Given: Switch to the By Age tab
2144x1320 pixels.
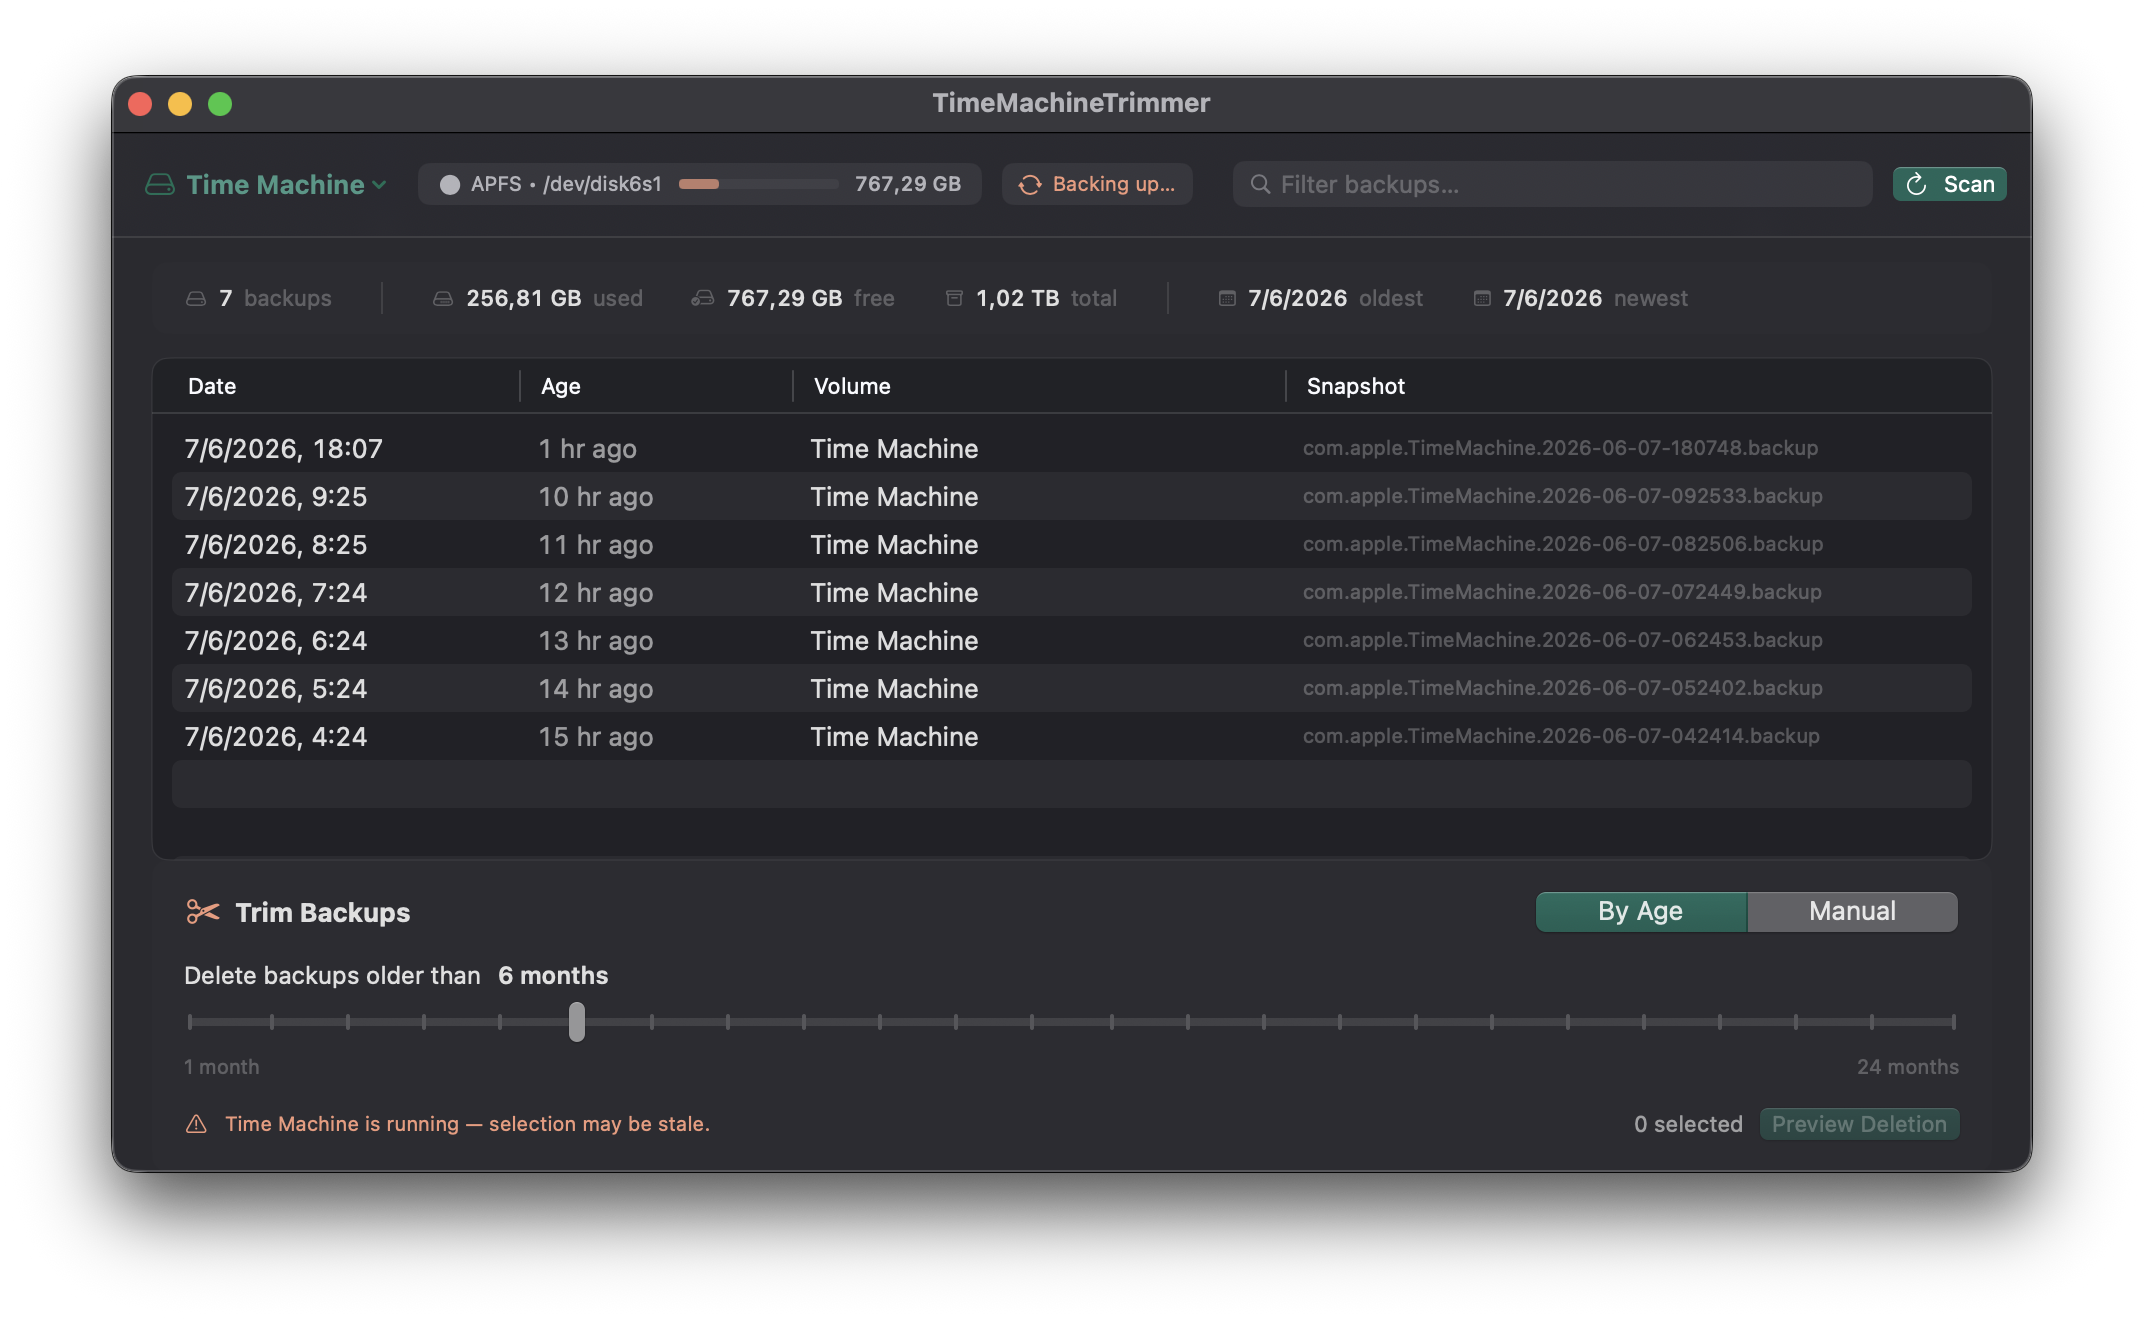Looking at the screenshot, I should pos(1641,911).
